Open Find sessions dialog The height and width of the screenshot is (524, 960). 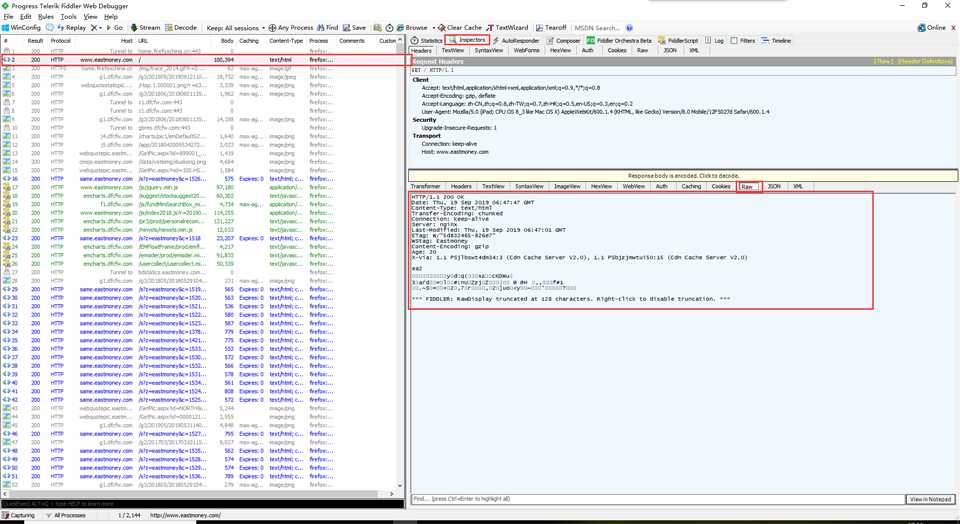pyautogui.click(x=328, y=28)
